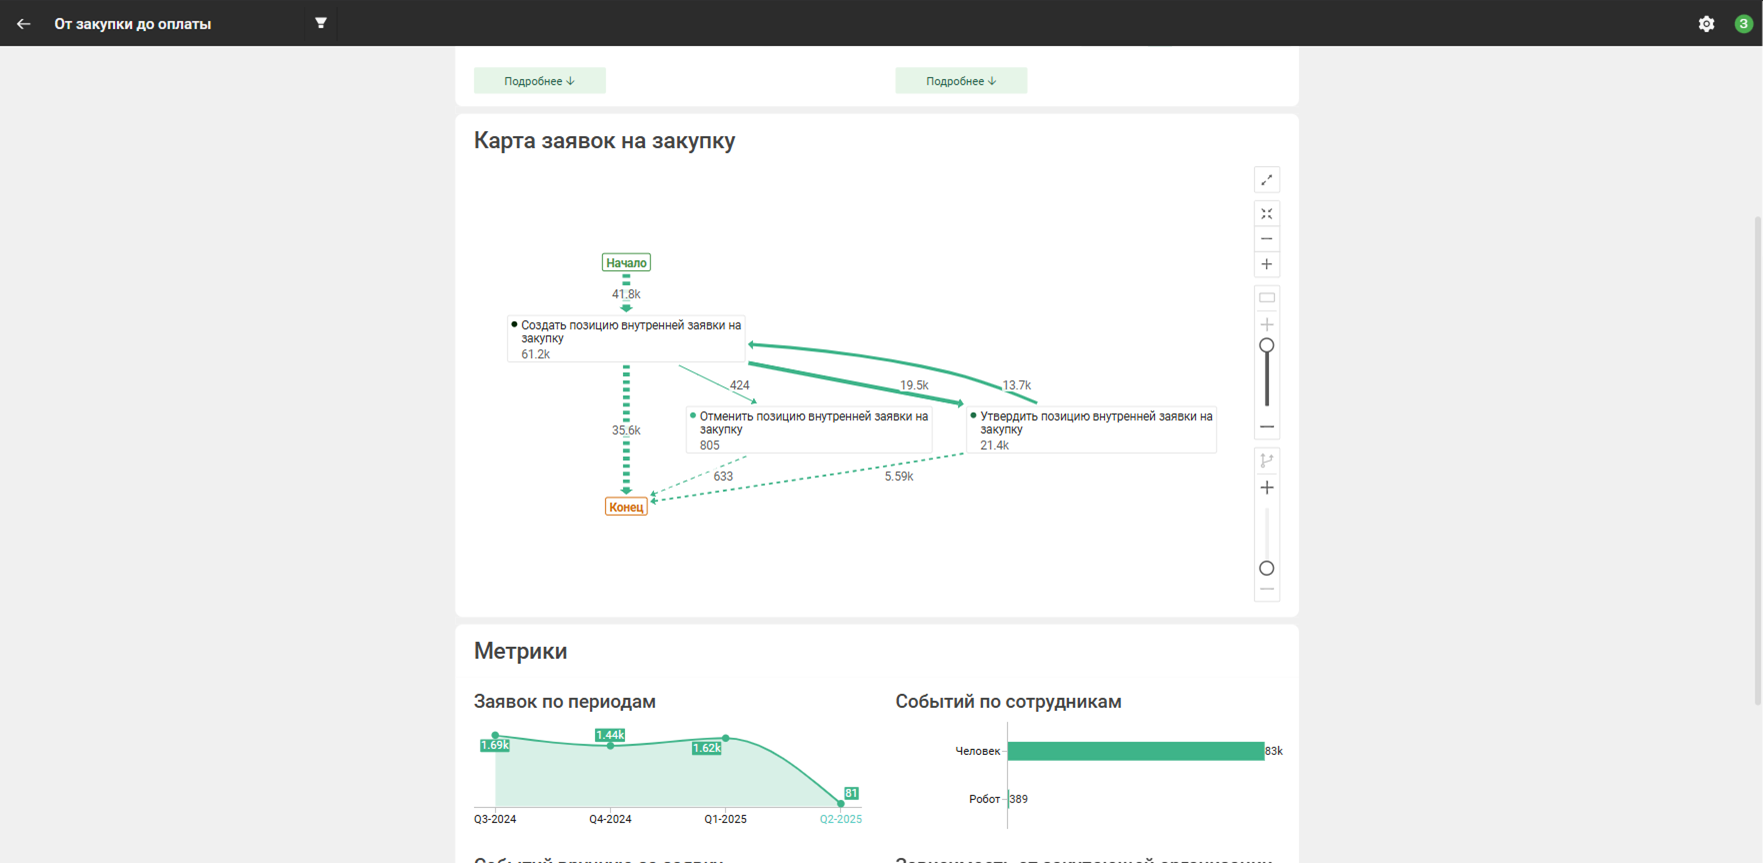Decrease paths detail with bottom minus
Screen dimensions: 1763x863
1267,590
